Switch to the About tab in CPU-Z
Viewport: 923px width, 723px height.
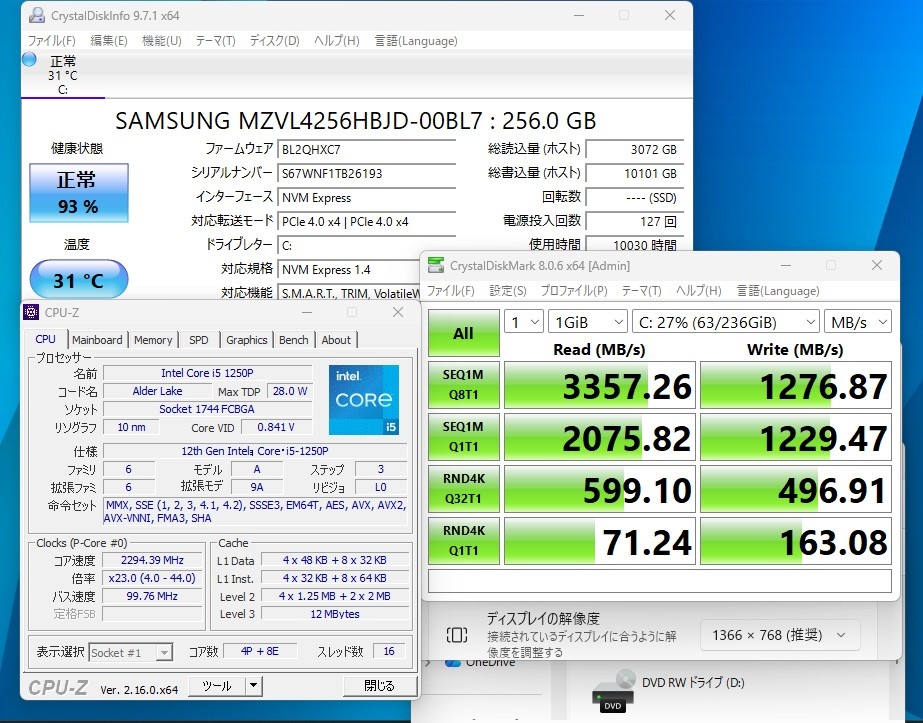click(x=336, y=340)
